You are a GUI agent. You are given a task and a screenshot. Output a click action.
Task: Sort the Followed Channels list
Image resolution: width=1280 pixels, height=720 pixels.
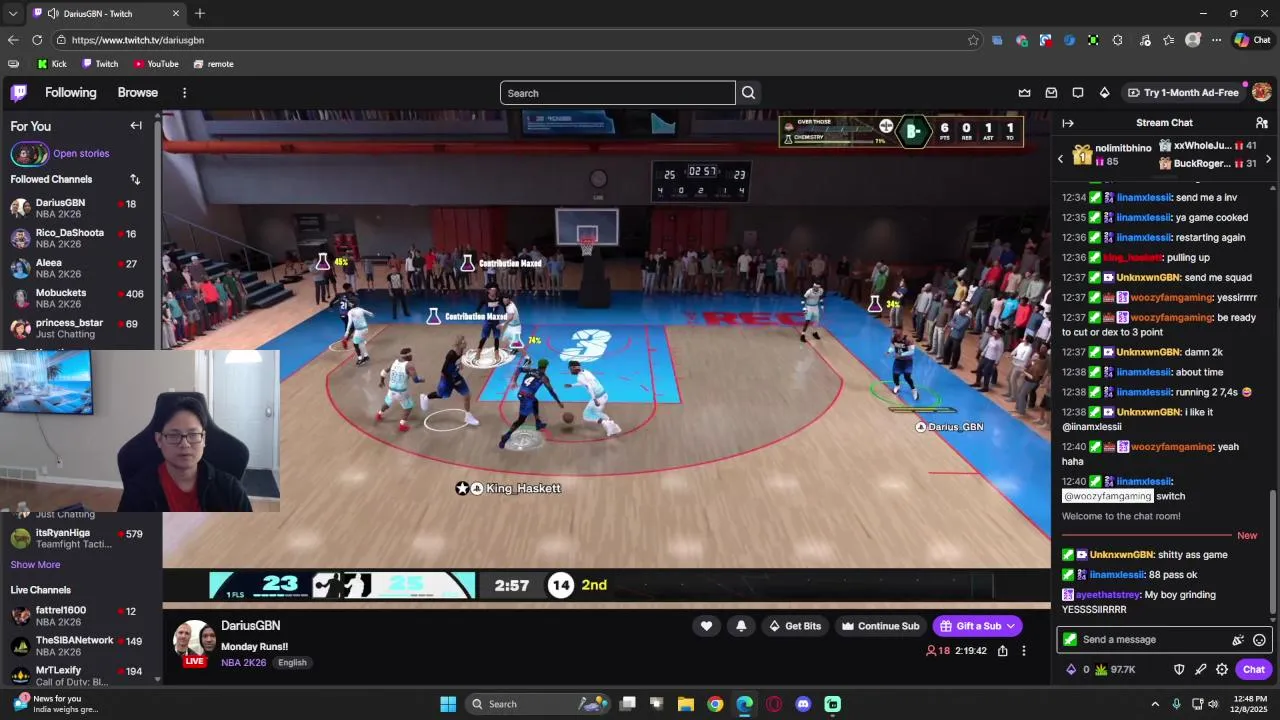(x=135, y=179)
